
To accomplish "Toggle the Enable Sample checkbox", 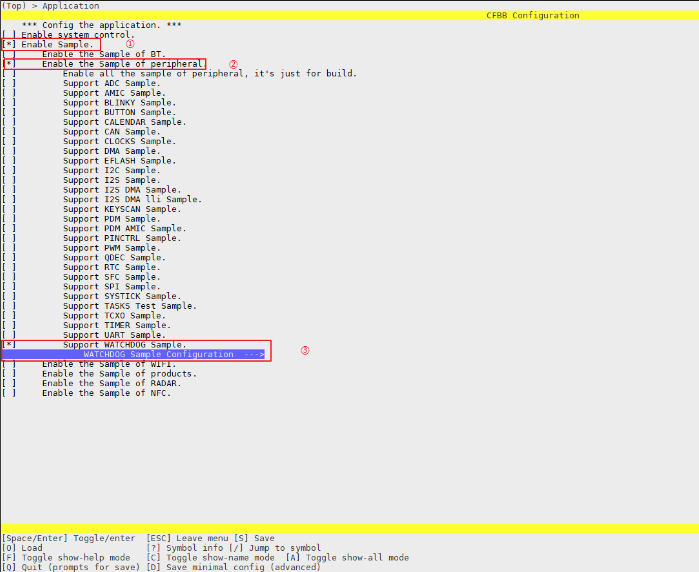I will coord(9,45).
